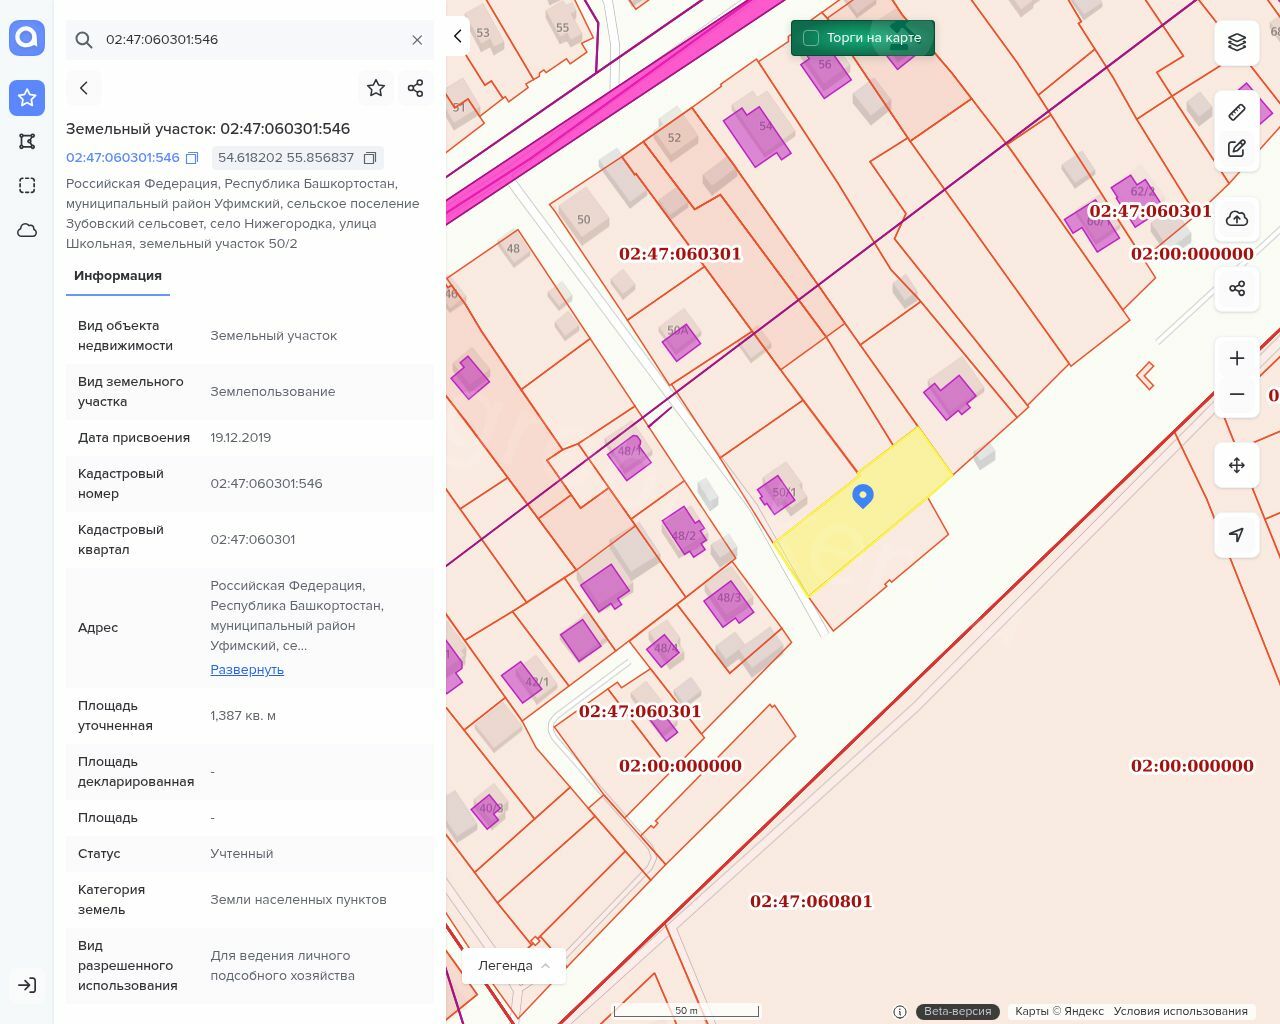Viewport: 1280px width, 1024px height.
Task: Expand the Легенда panel
Action: click(514, 965)
